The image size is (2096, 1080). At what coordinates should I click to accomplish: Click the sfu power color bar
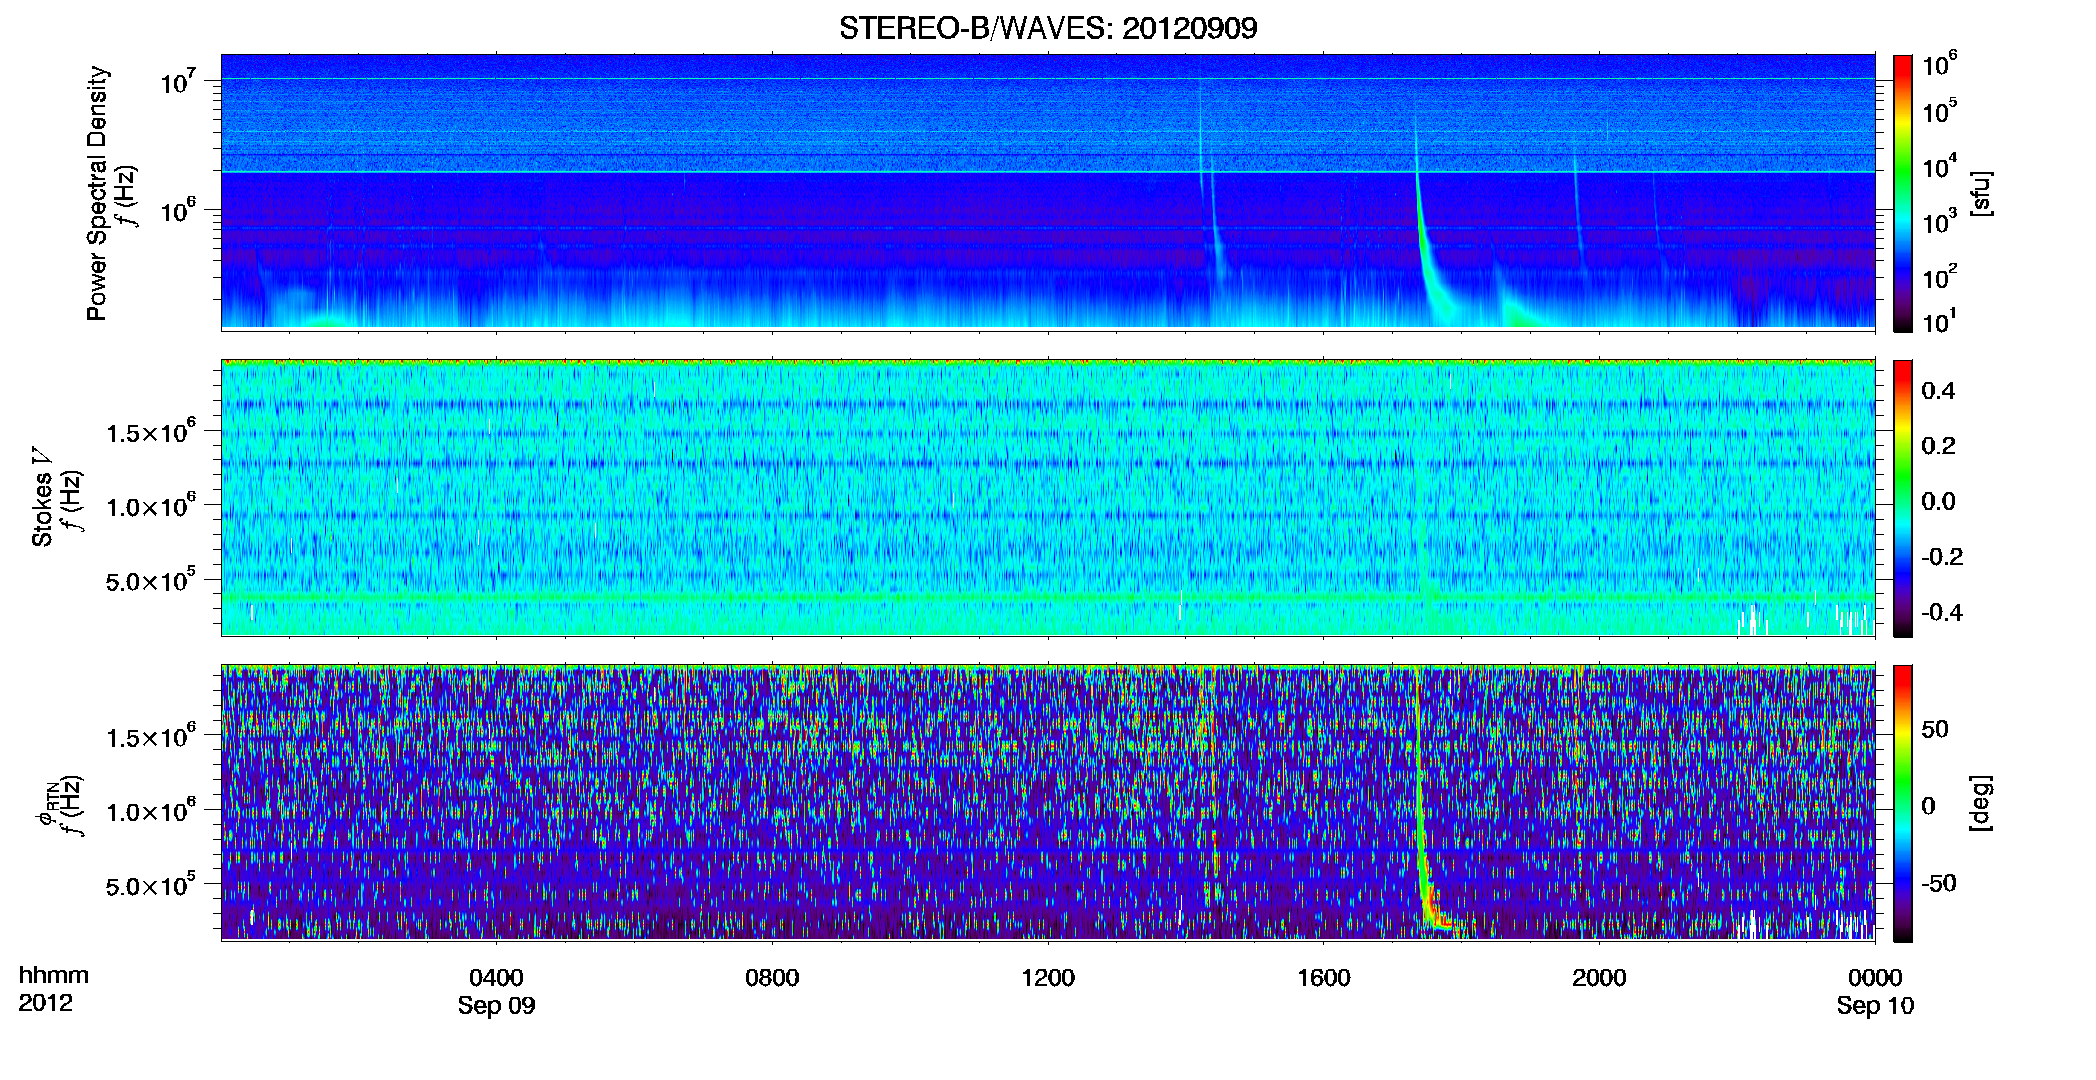[1903, 193]
